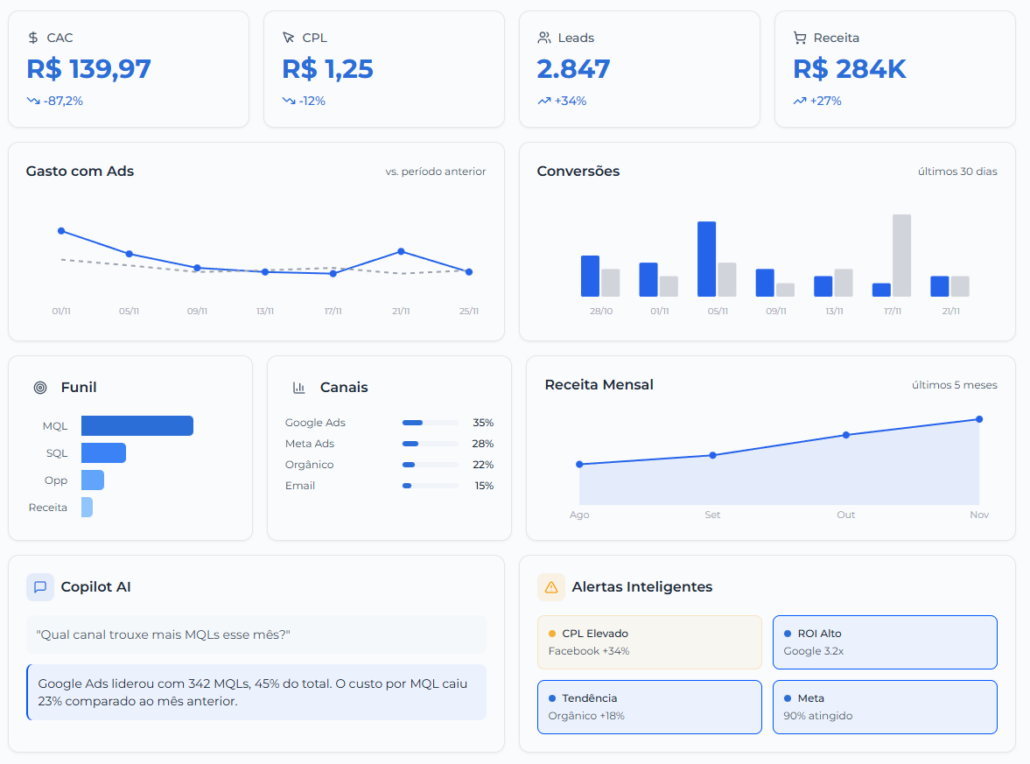Click the chat bubble icon for Copilot AI
The width and height of the screenshot is (1030, 764).
40,587
